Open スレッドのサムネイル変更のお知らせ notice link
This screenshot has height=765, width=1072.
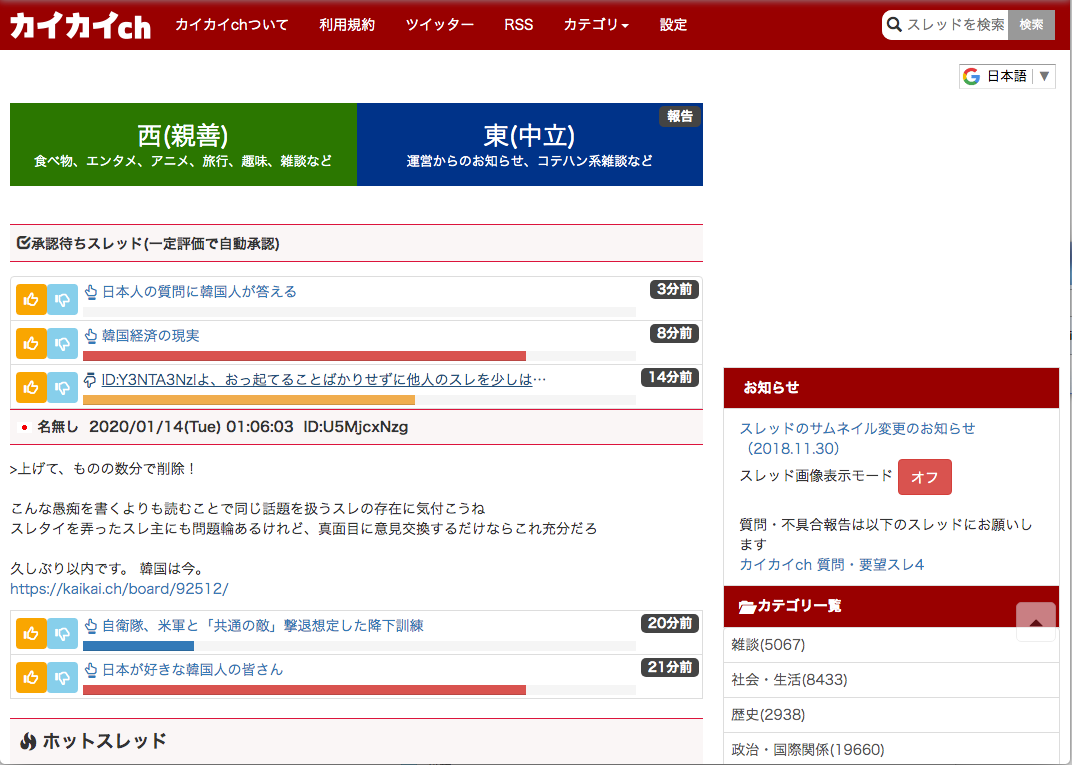pos(857,438)
